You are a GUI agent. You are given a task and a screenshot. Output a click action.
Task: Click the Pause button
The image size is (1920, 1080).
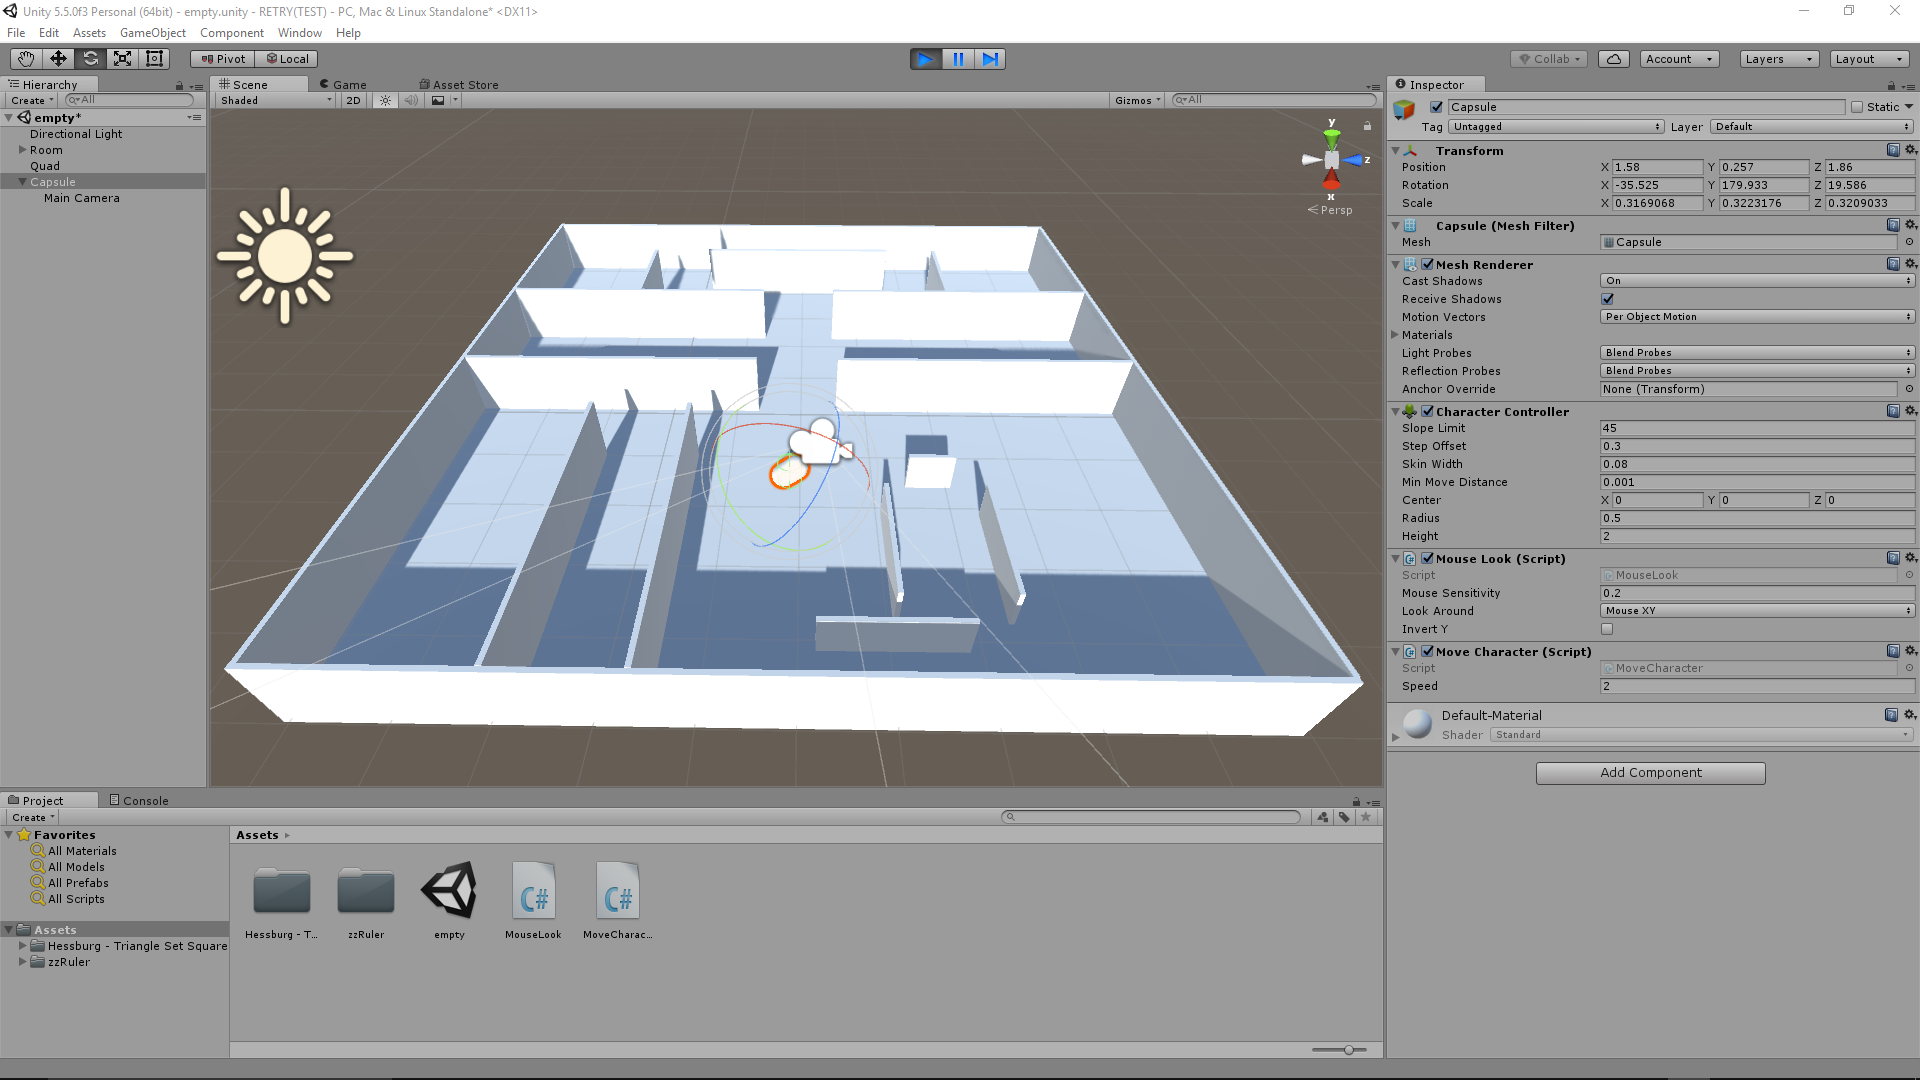pyautogui.click(x=957, y=59)
